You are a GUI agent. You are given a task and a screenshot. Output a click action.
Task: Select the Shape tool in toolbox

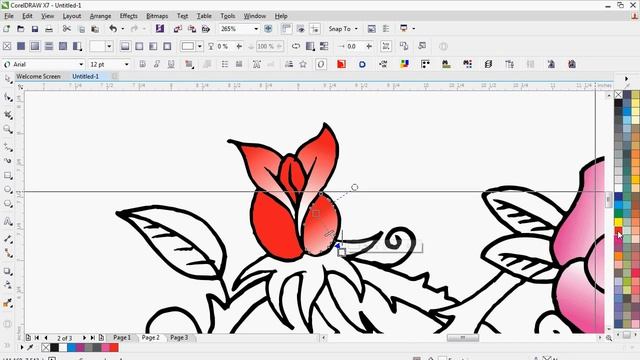[x=8, y=97]
